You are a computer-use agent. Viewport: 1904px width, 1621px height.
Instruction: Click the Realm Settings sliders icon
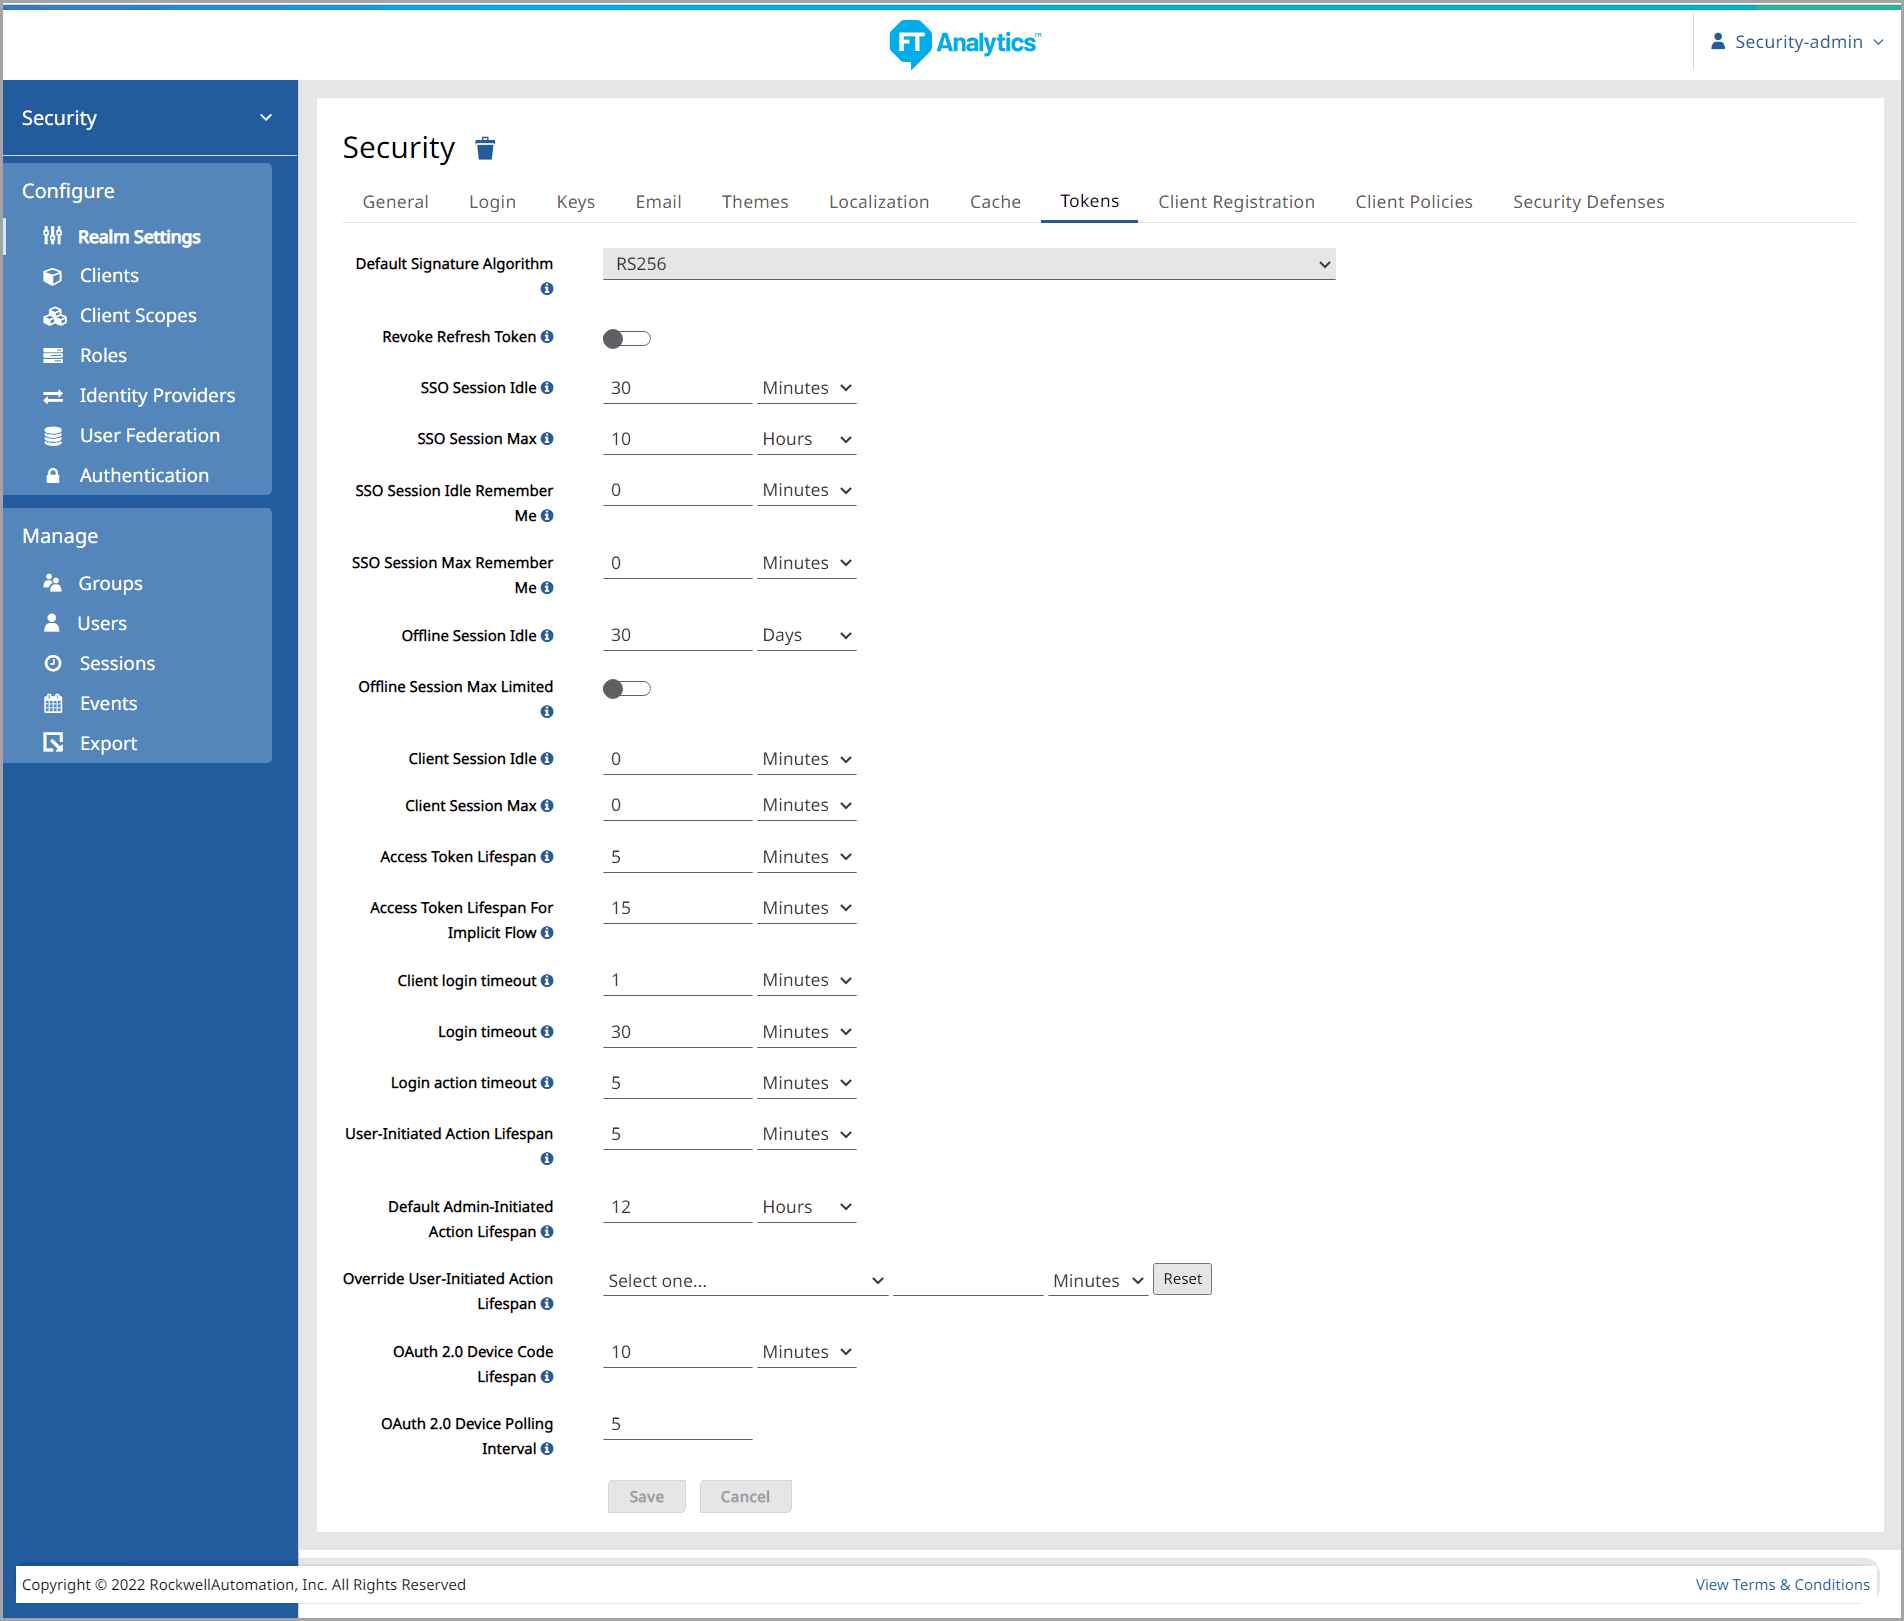coord(53,236)
